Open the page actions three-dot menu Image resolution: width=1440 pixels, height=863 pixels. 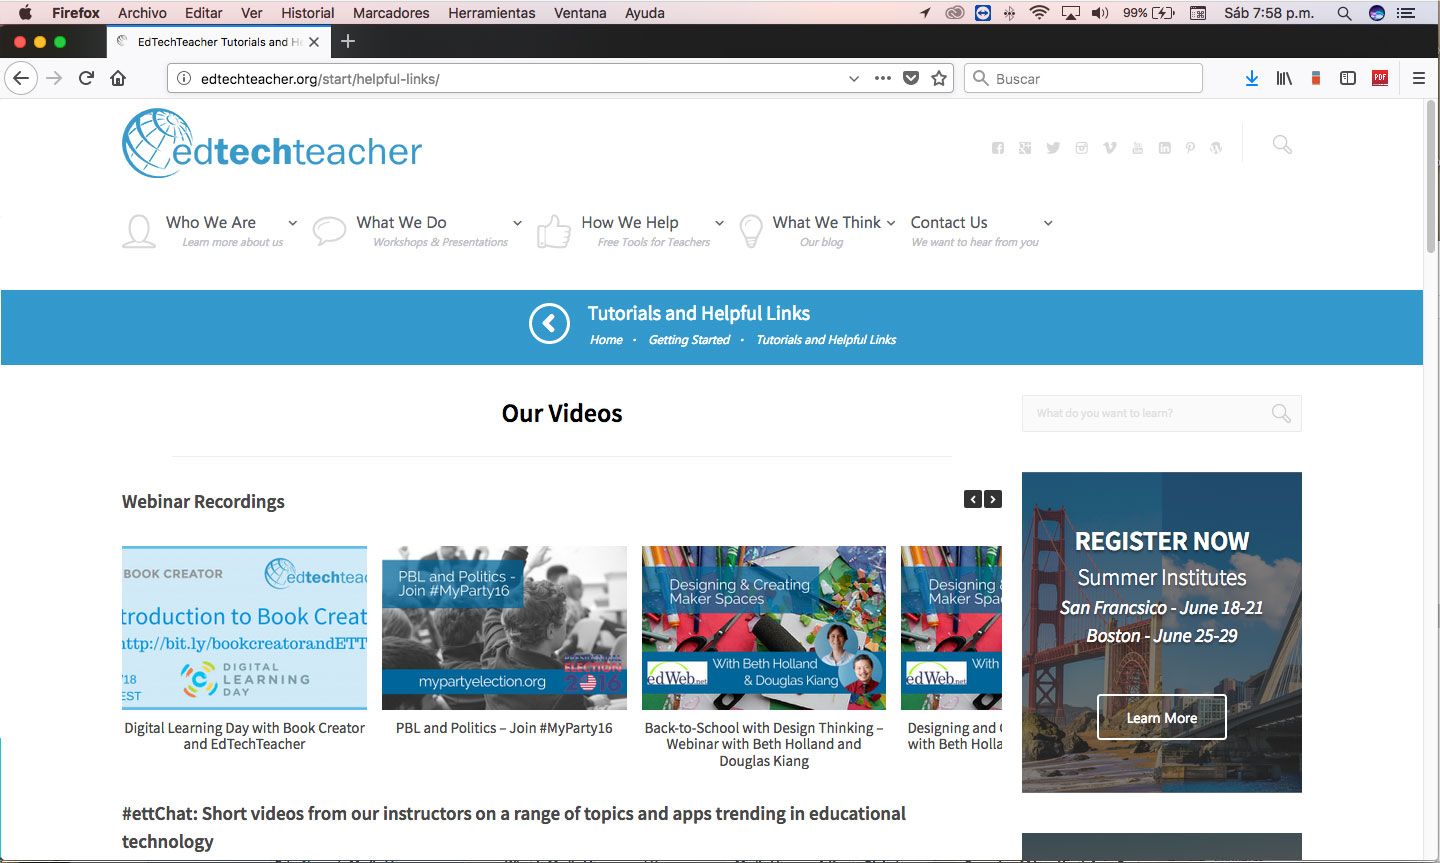[x=882, y=78]
